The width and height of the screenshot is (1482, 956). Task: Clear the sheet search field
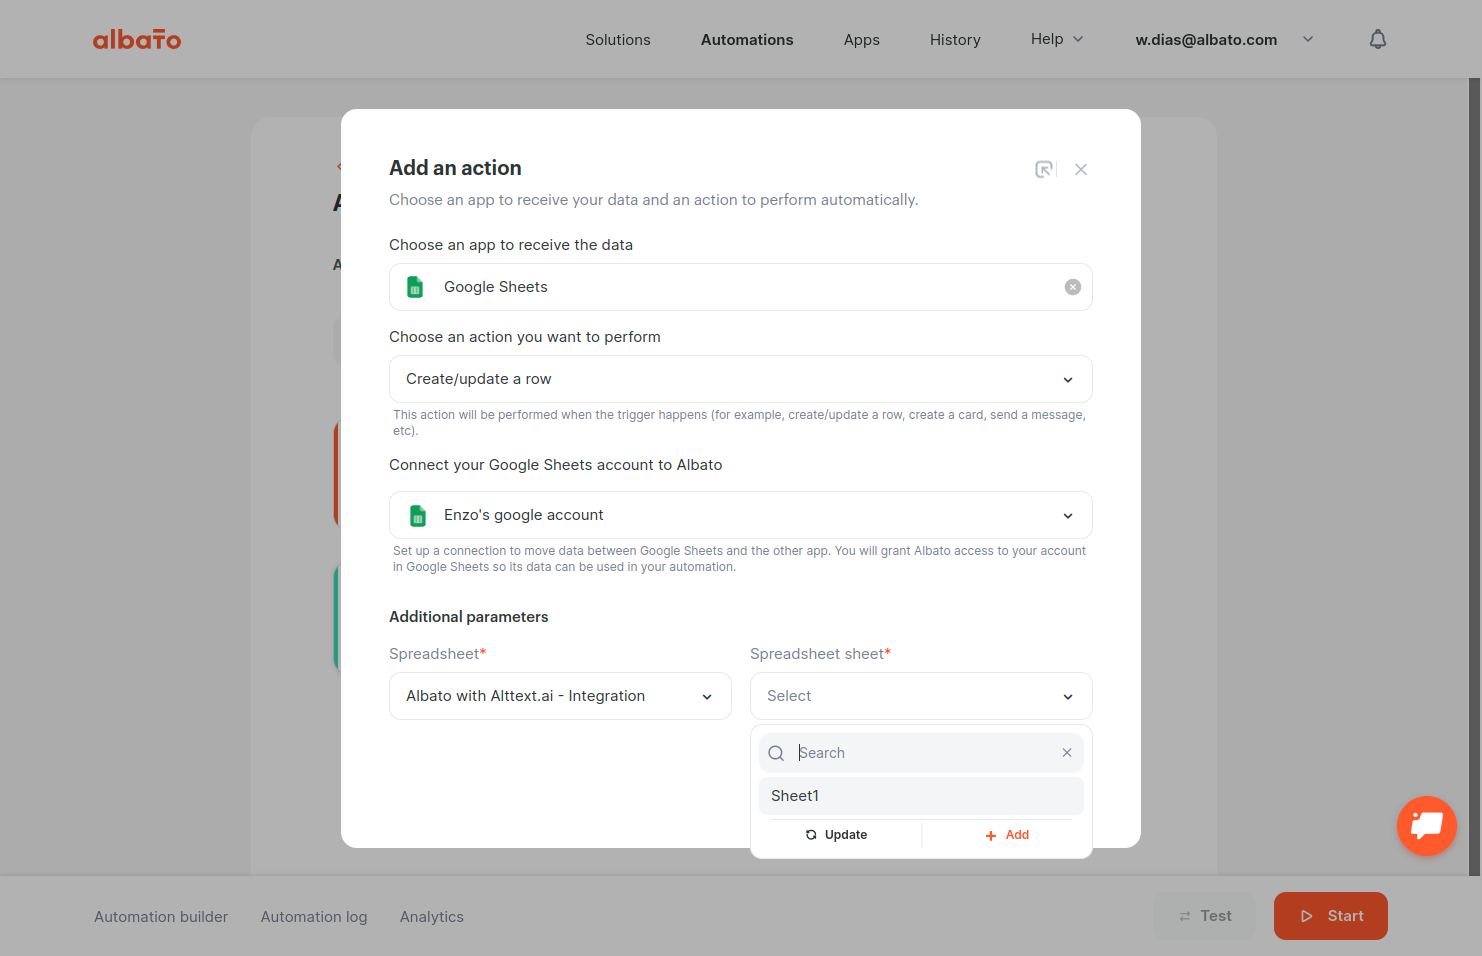tap(1067, 753)
